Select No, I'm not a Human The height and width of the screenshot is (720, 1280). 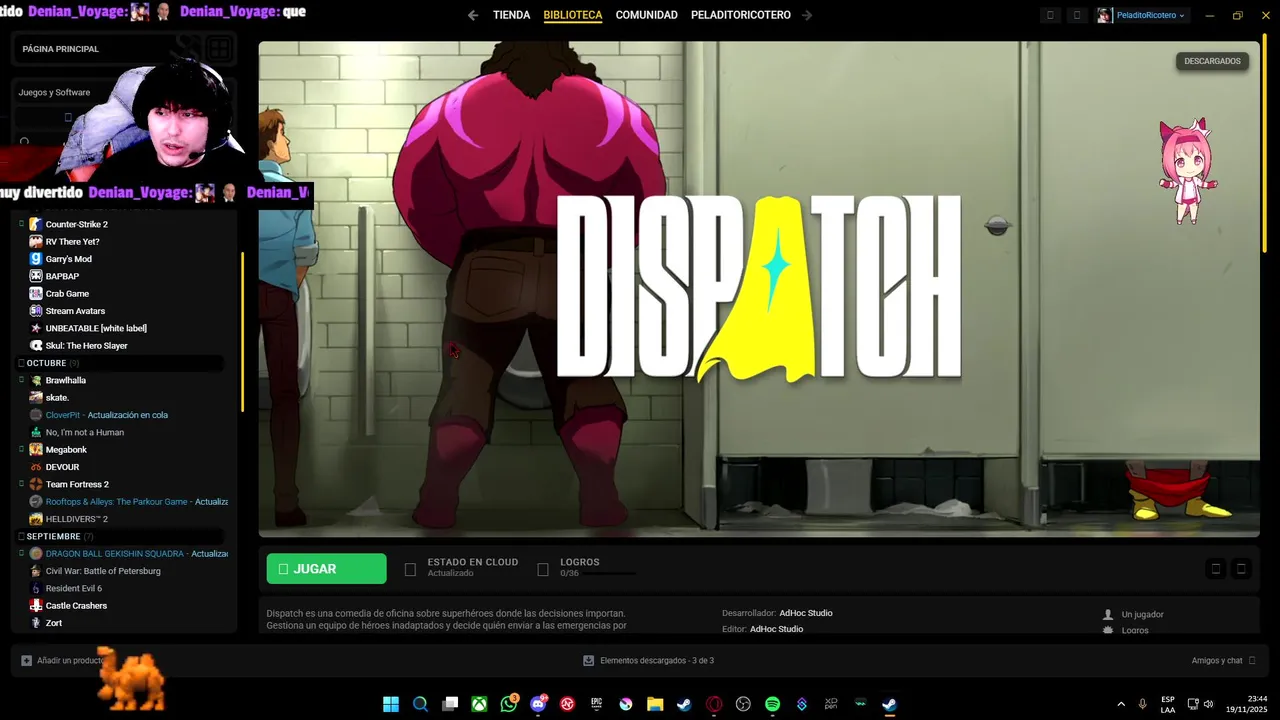85,432
